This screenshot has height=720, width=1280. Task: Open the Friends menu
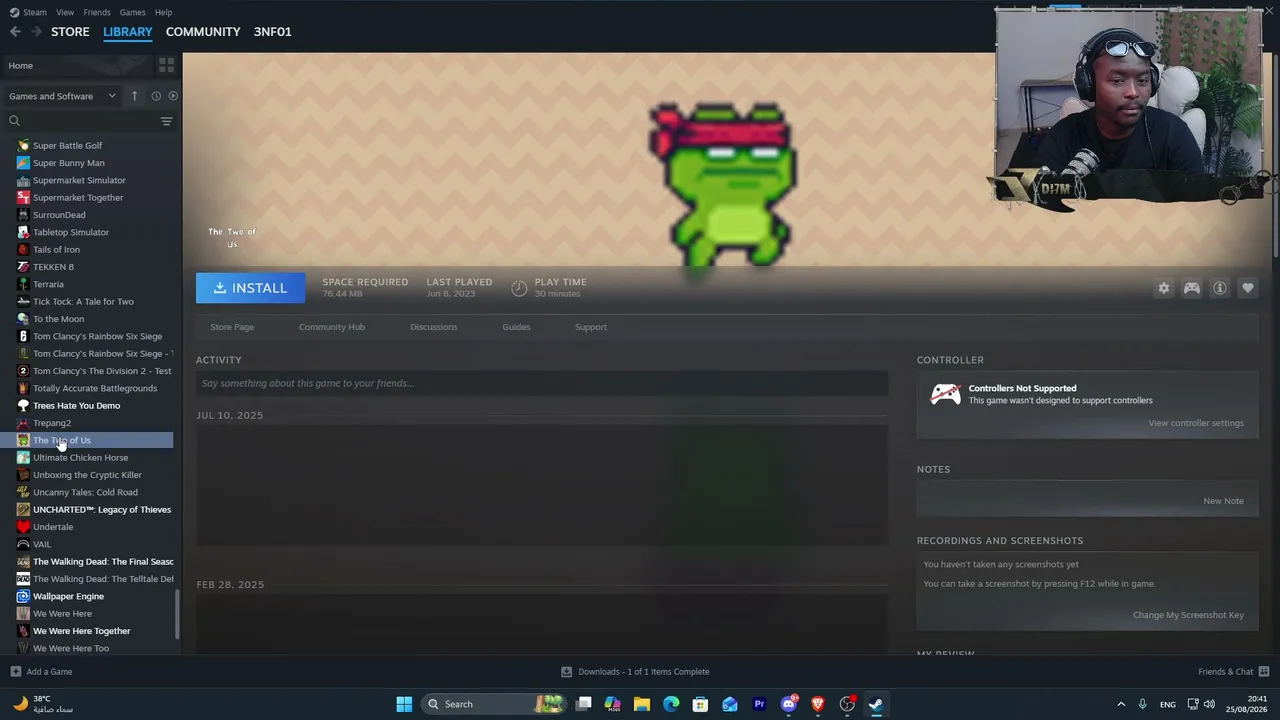(97, 12)
